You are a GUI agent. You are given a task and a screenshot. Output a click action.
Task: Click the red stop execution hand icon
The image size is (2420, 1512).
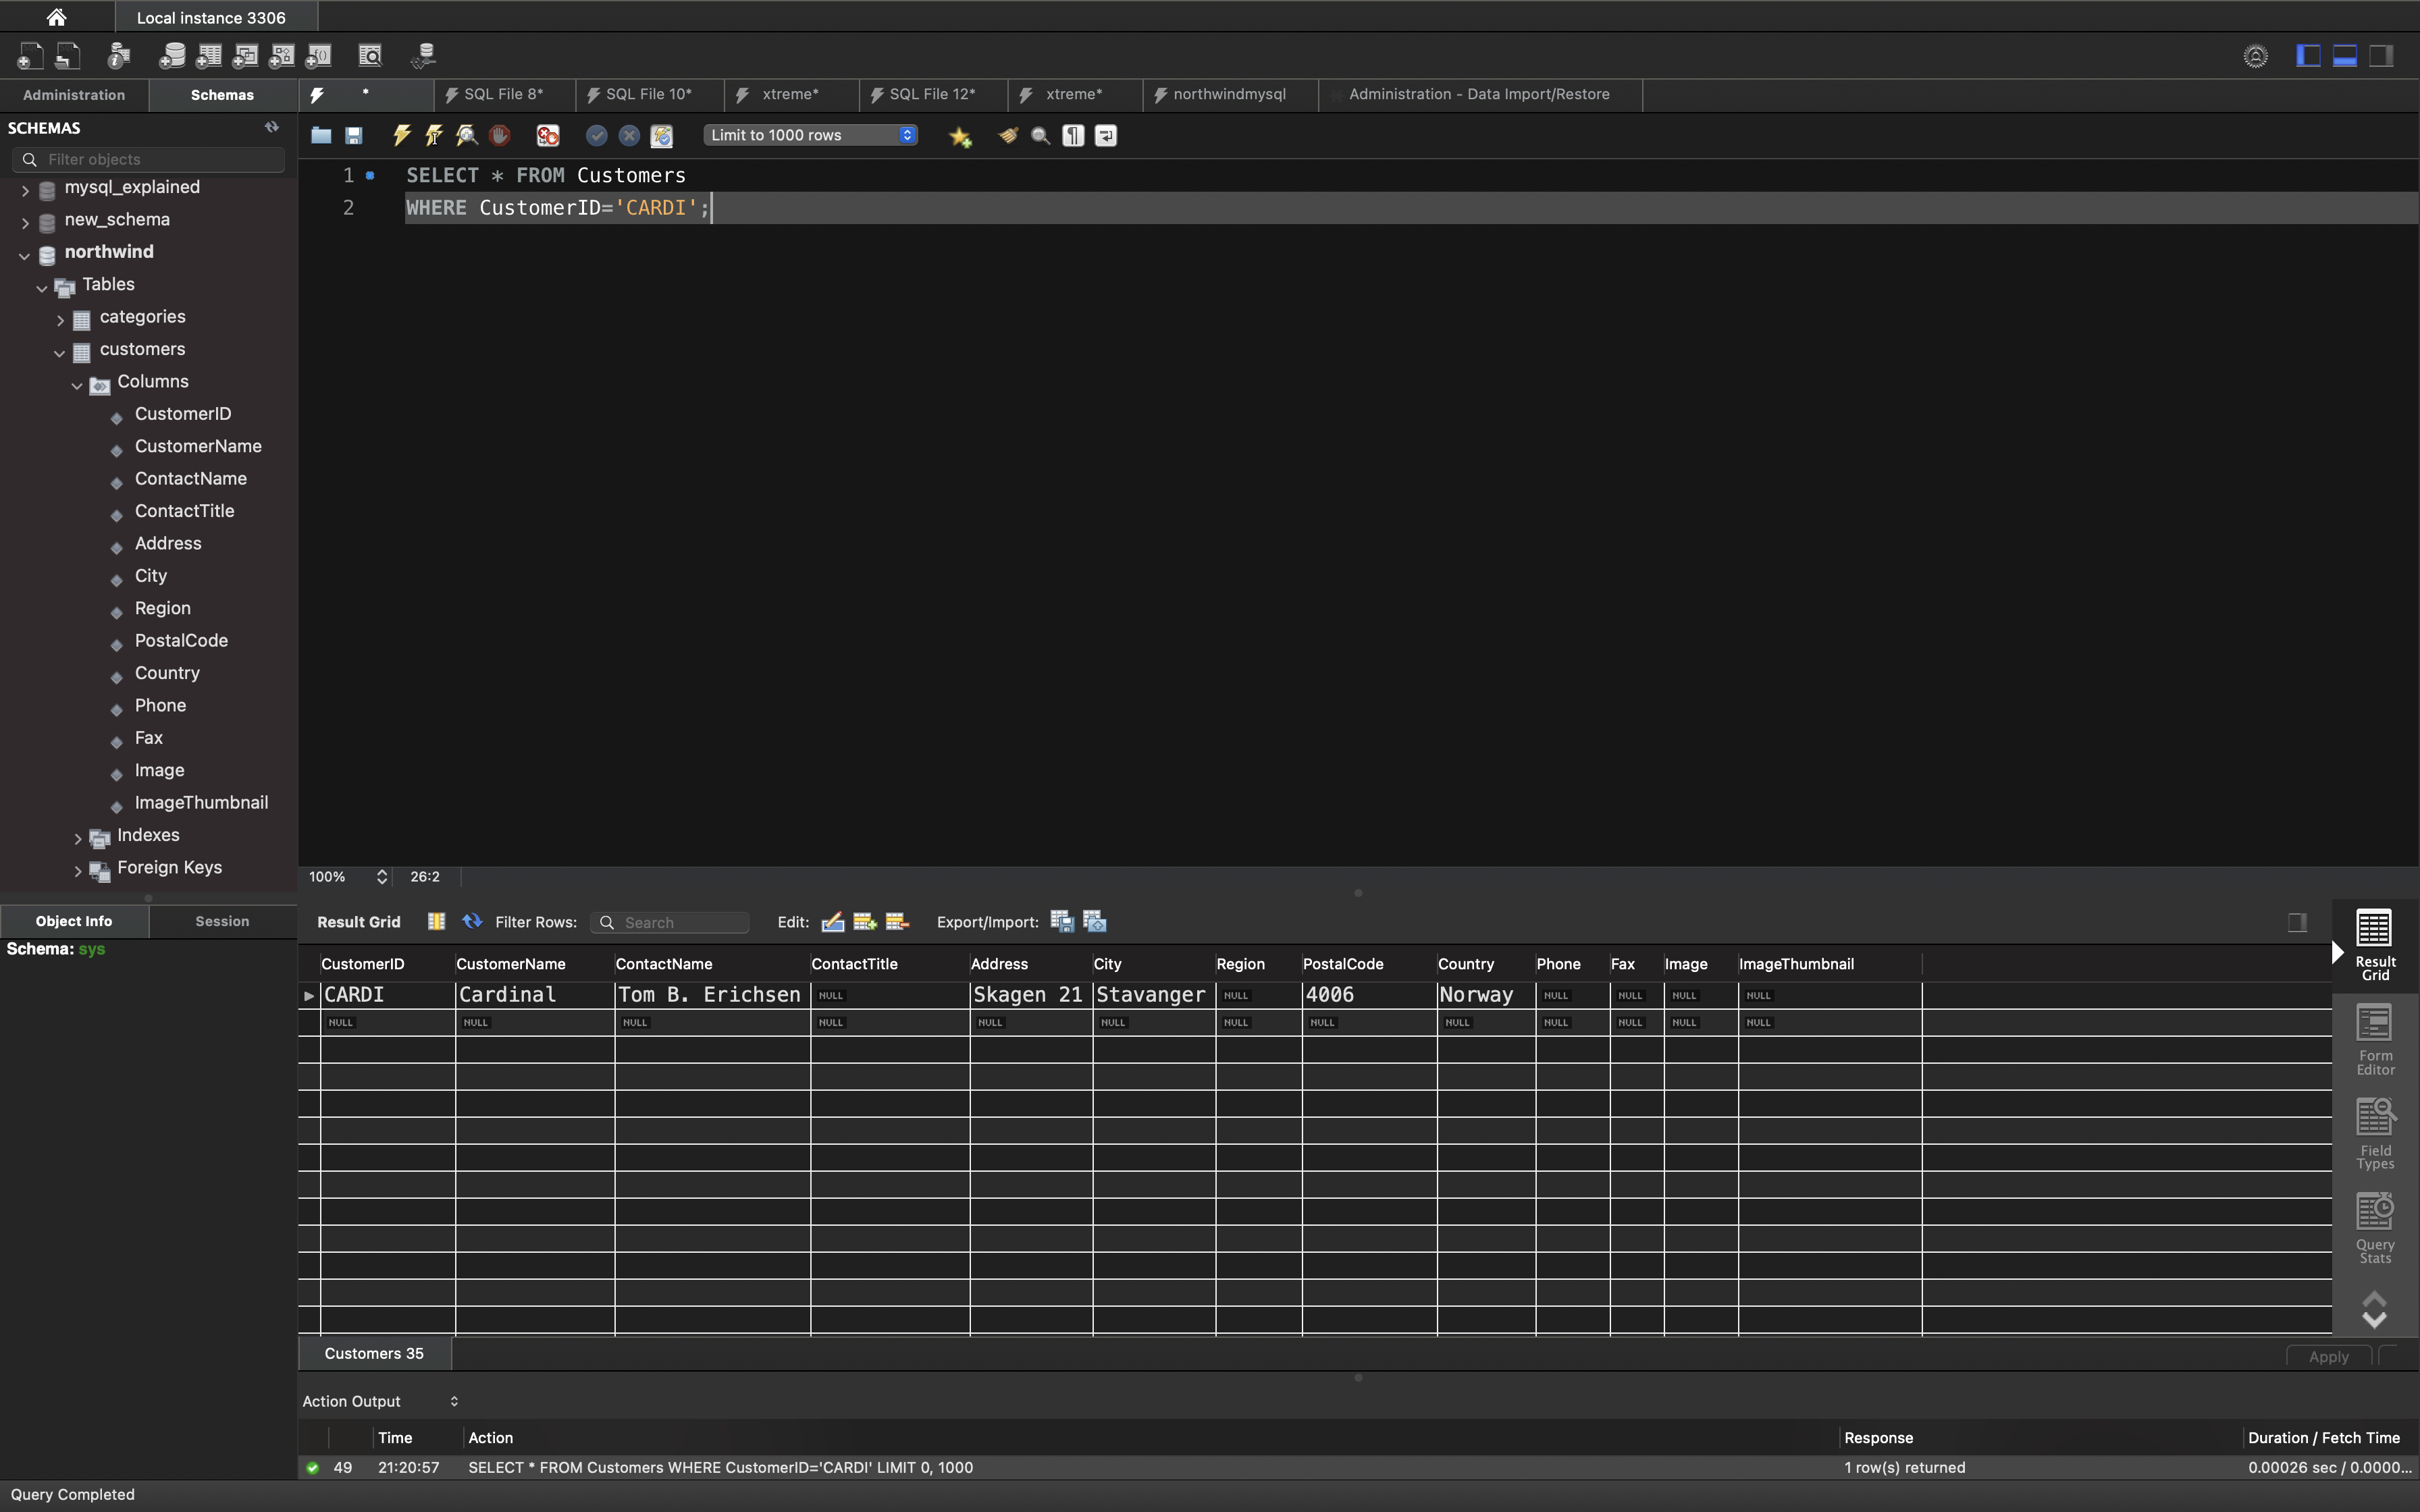click(x=500, y=135)
